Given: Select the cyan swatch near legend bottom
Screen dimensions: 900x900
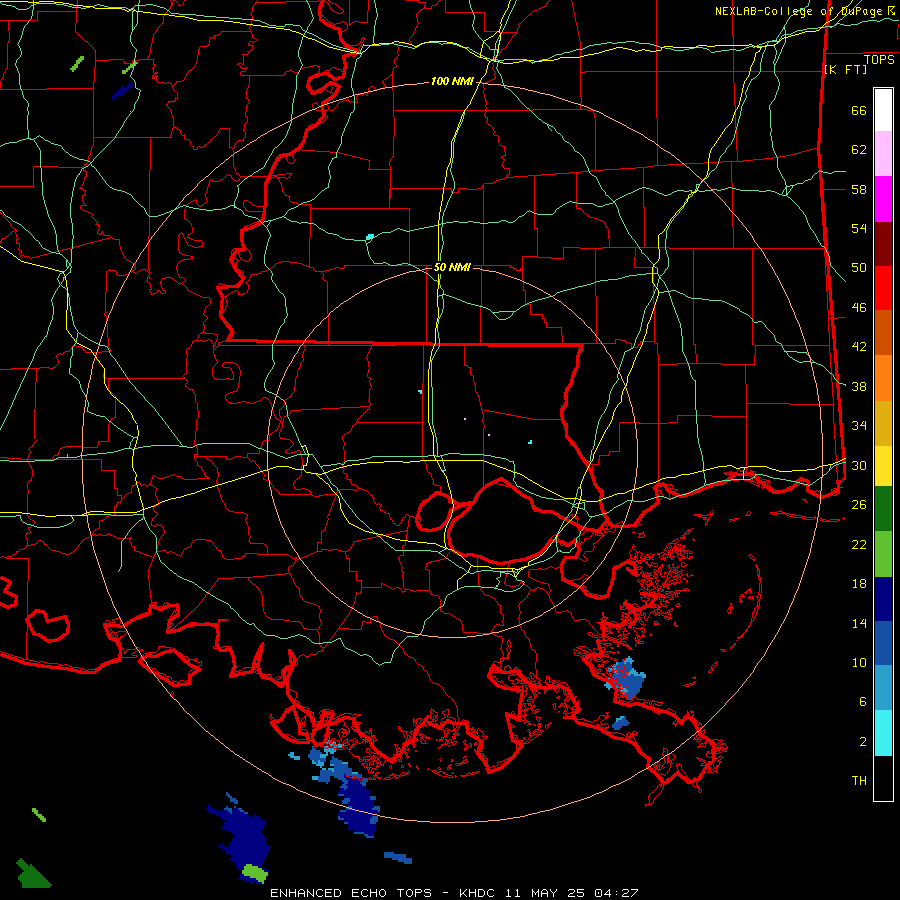Looking at the screenshot, I should point(883,733).
